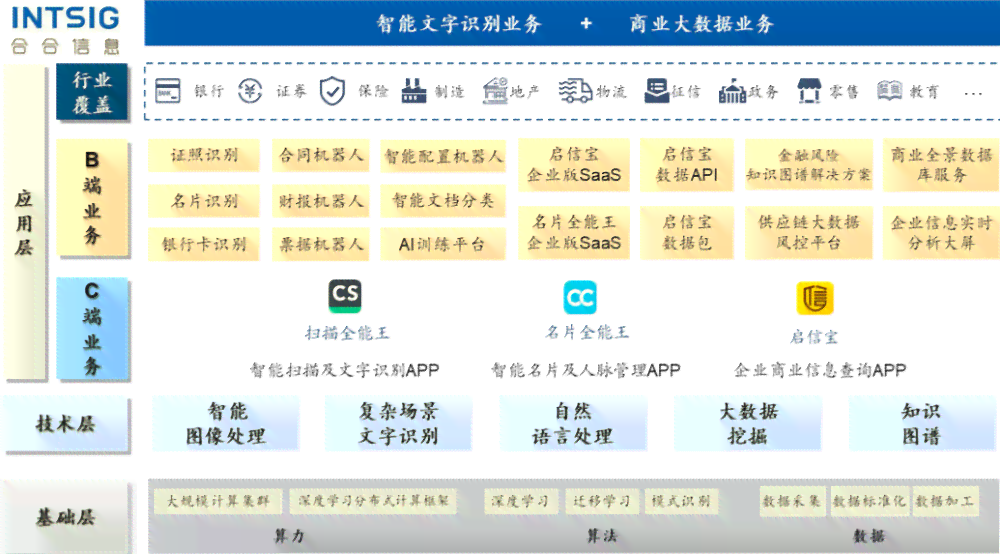This screenshot has width=1000, height=554.
Task: Click the logistics truck icon beside 物流
Action: coord(575,91)
